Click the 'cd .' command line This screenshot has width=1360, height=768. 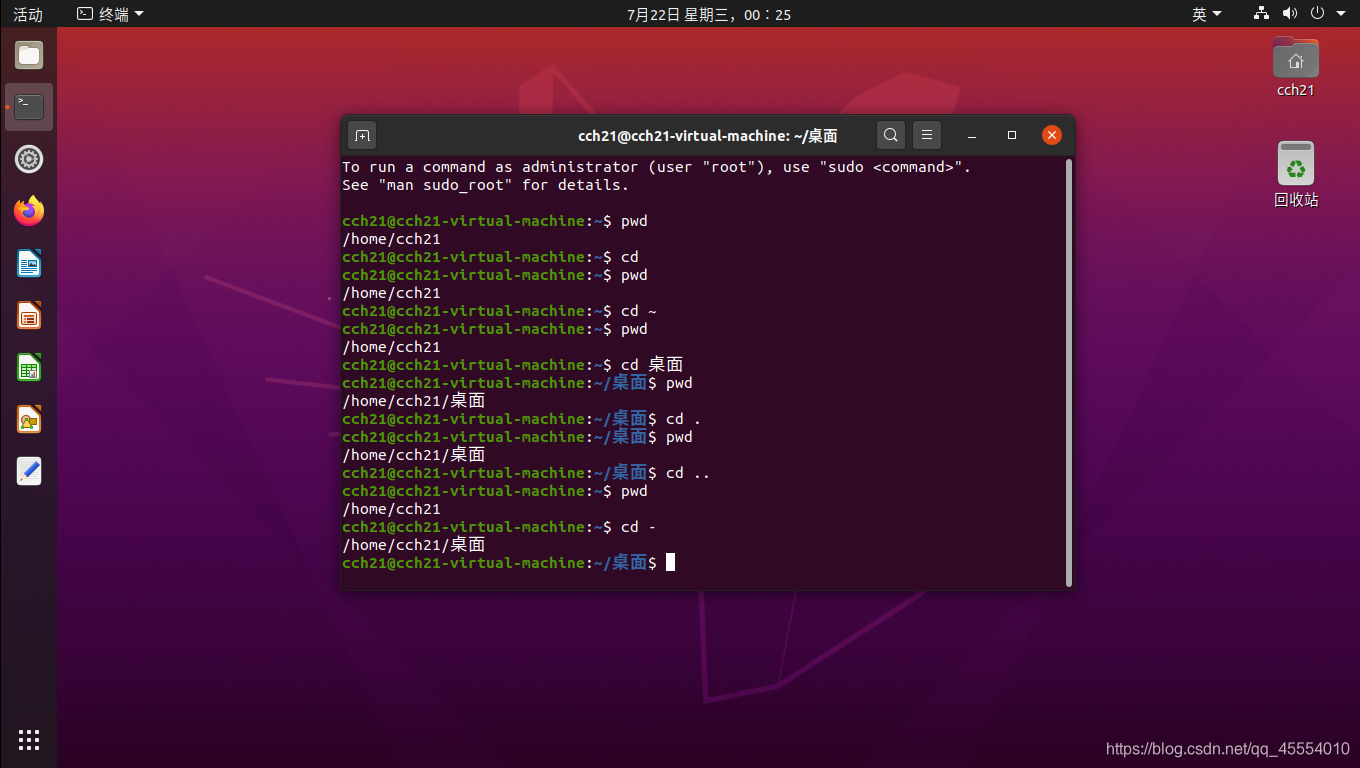(522, 419)
